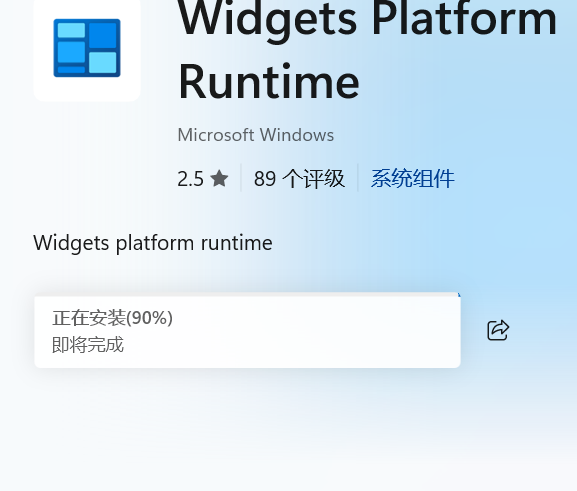Image resolution: width=577 pixels, height=491 pixels.
Task: Click the 89 个评级 ratings count
Action: [299, 179]
